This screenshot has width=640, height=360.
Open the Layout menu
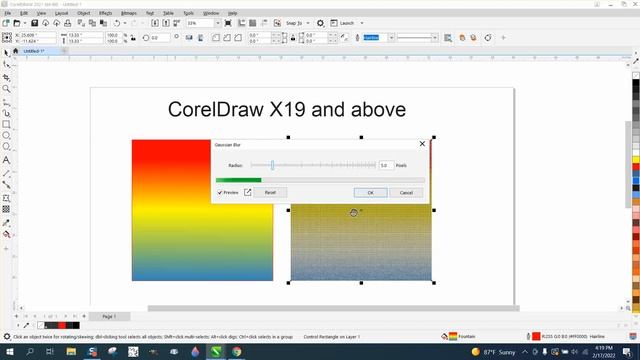(61, 13)
